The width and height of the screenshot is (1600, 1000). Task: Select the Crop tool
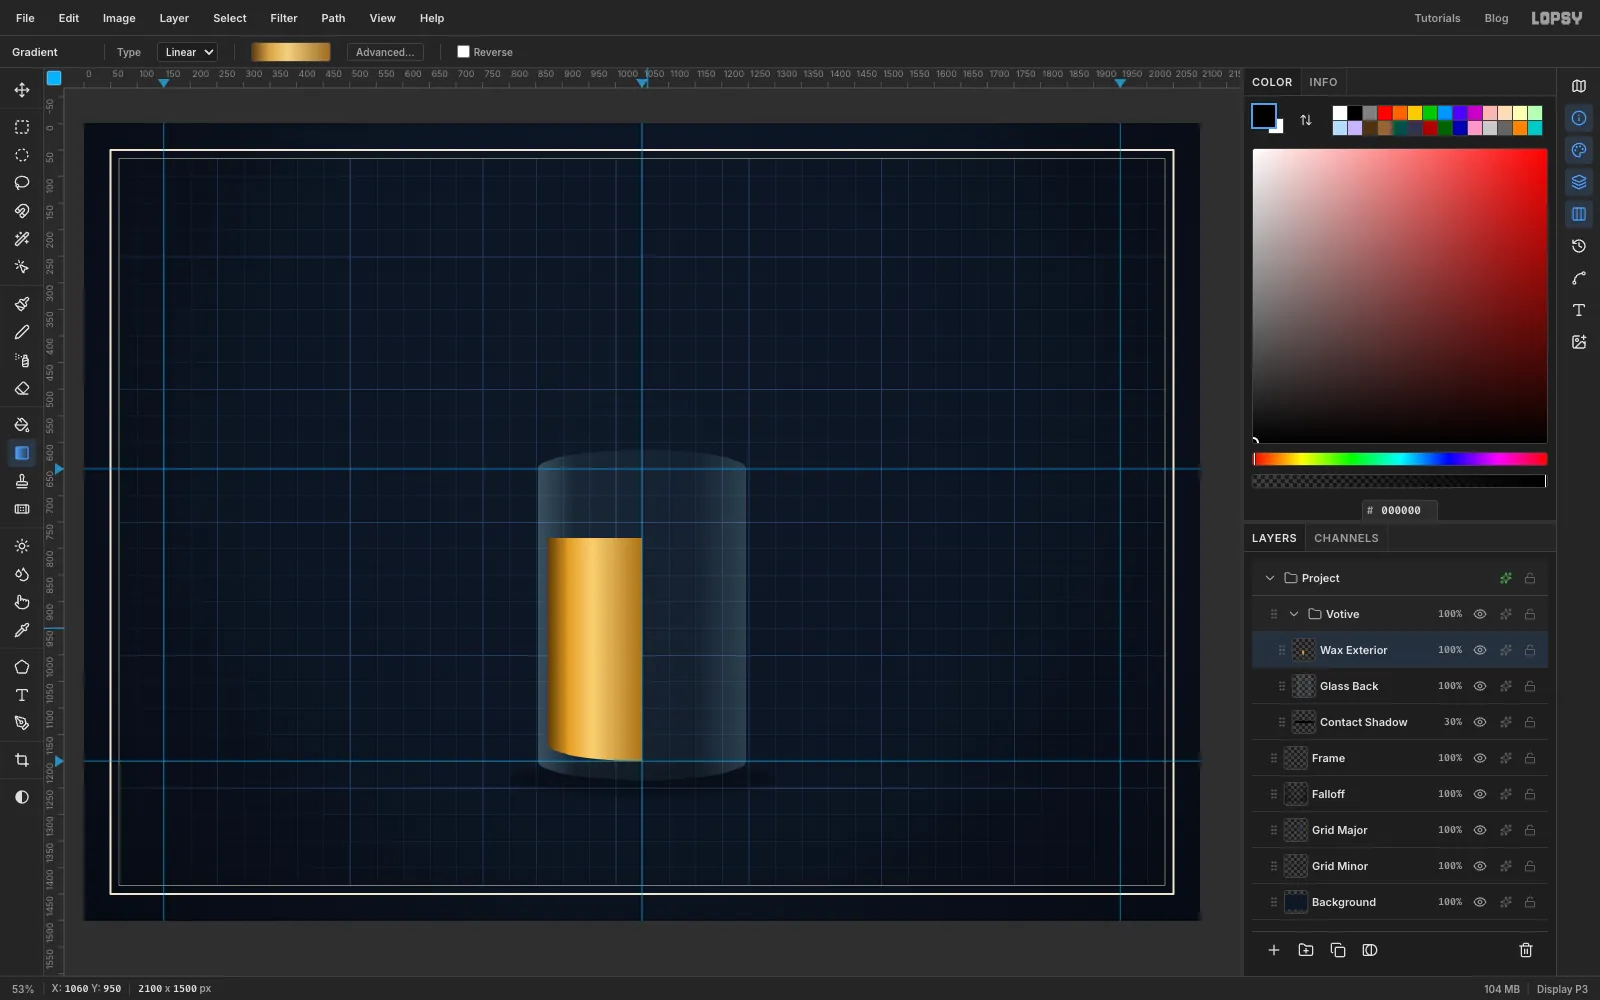click(22, 760)
